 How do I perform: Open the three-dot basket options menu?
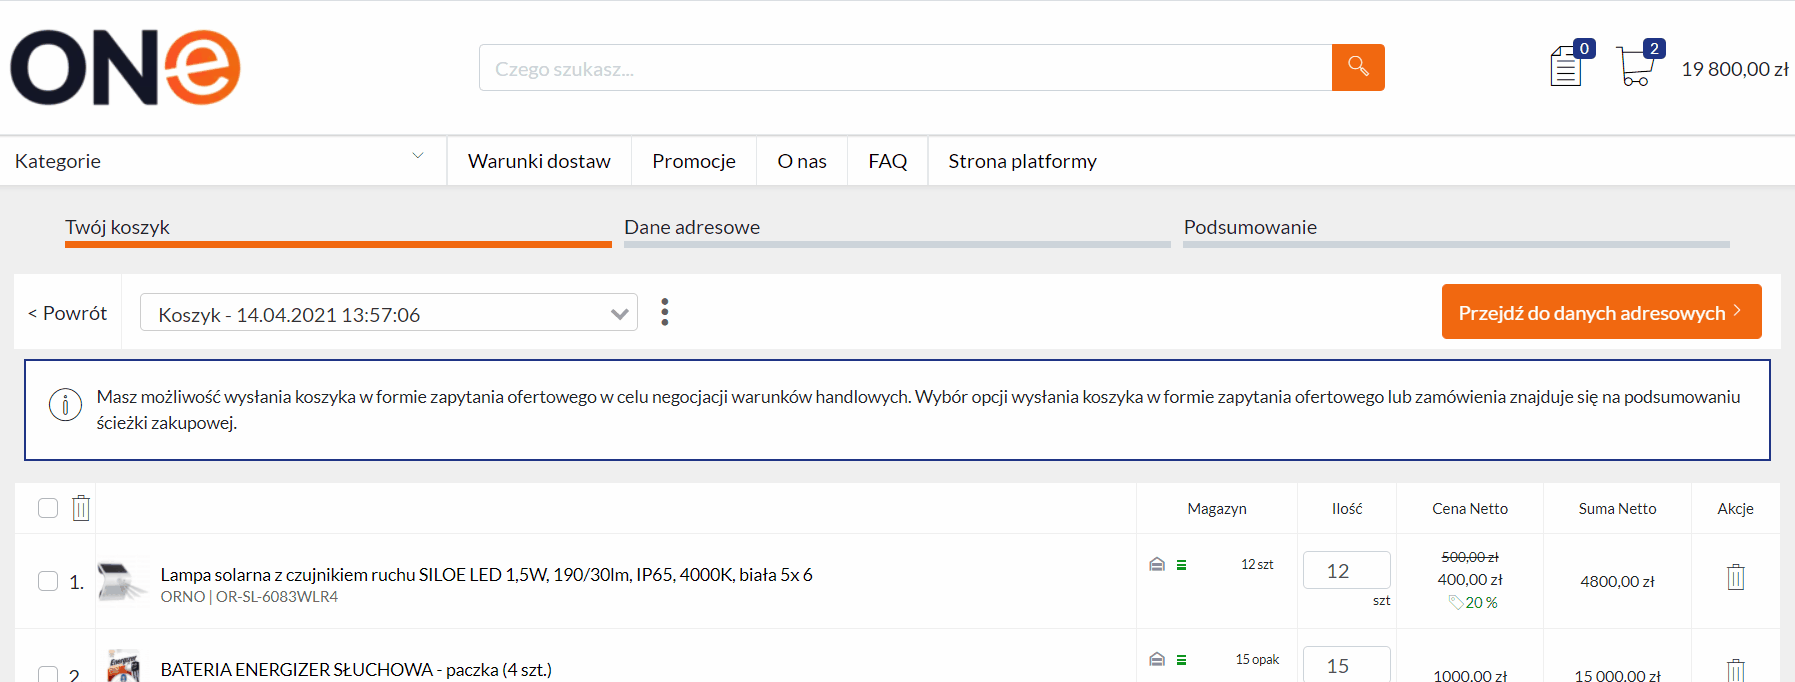click(x=665, y=312)
